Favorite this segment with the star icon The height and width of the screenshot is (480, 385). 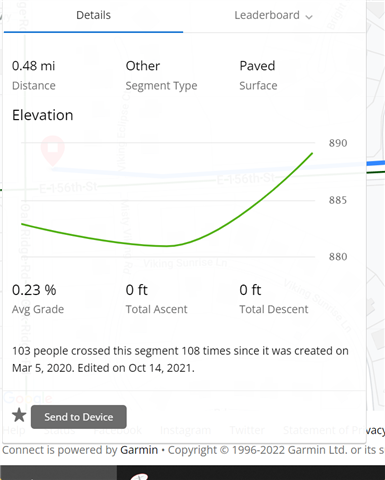pyautogui.click(x=19, y=415)
